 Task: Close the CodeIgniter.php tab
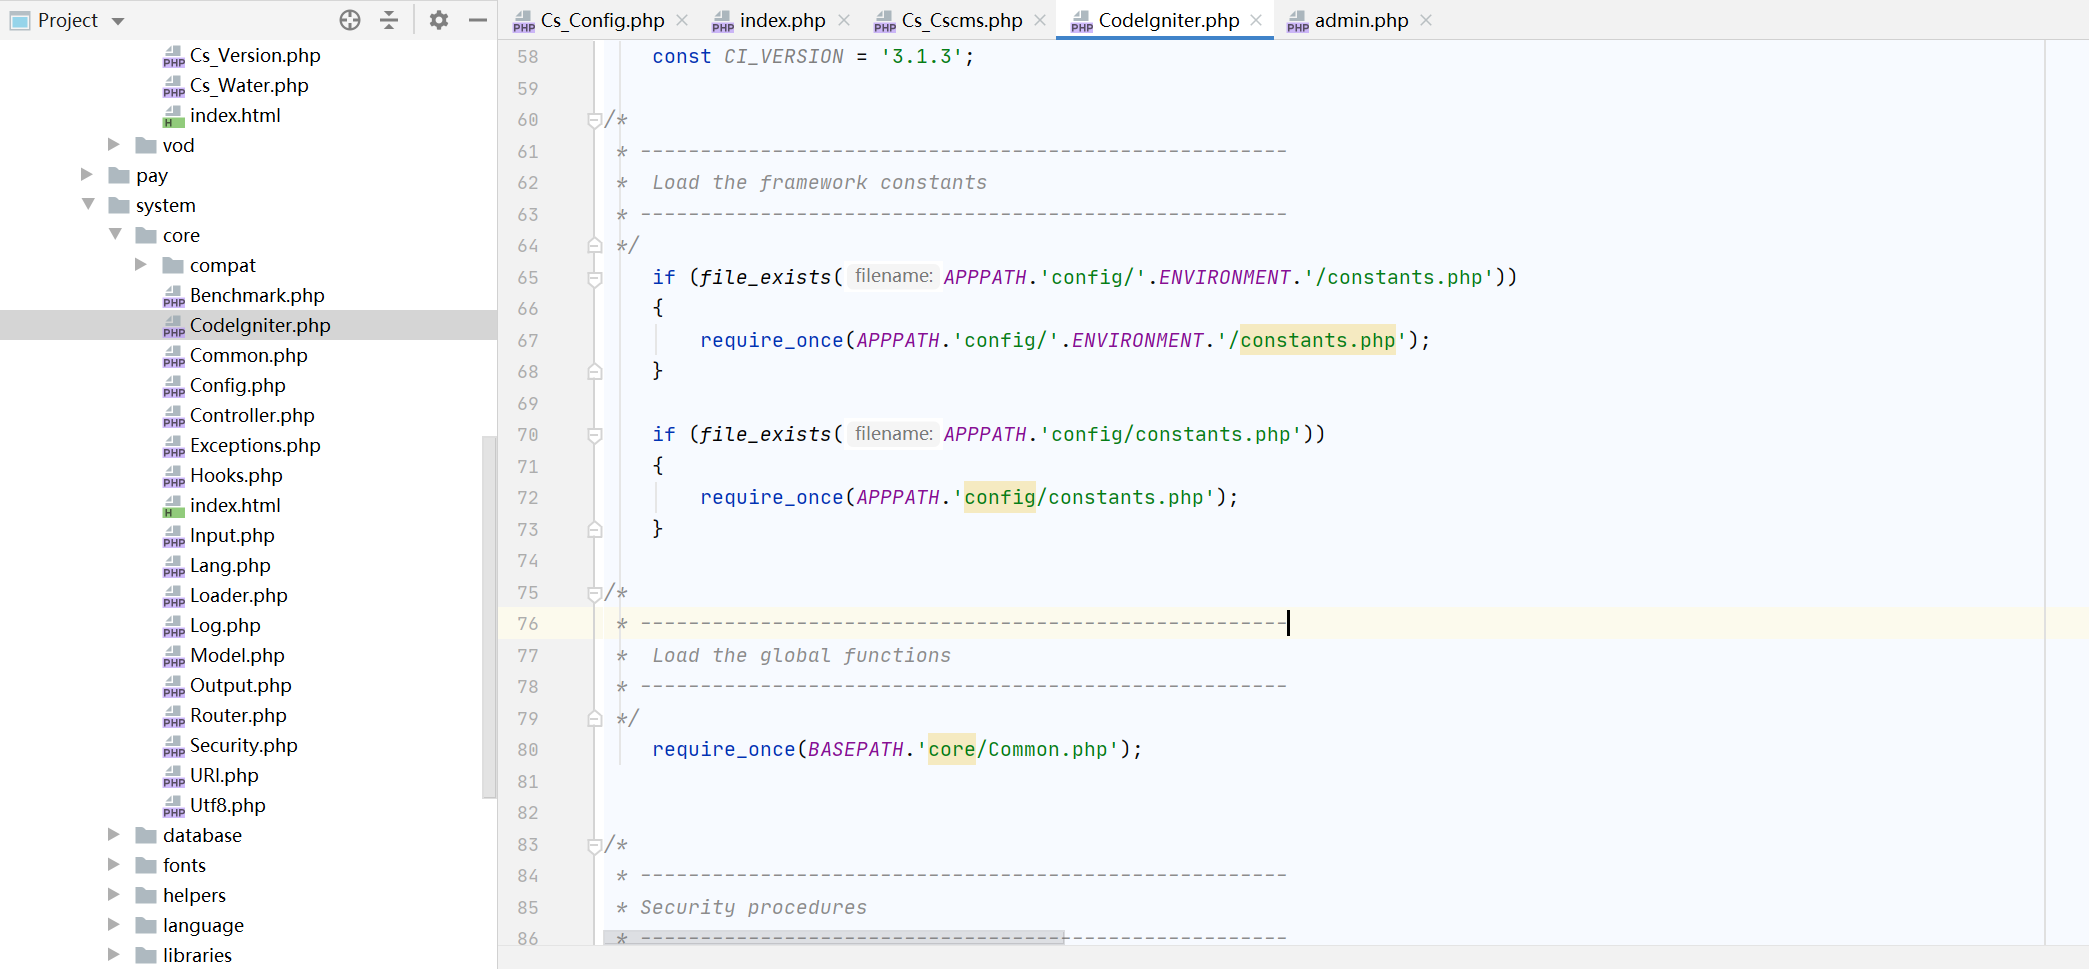pyautogui.click(x=1256, y=20)
